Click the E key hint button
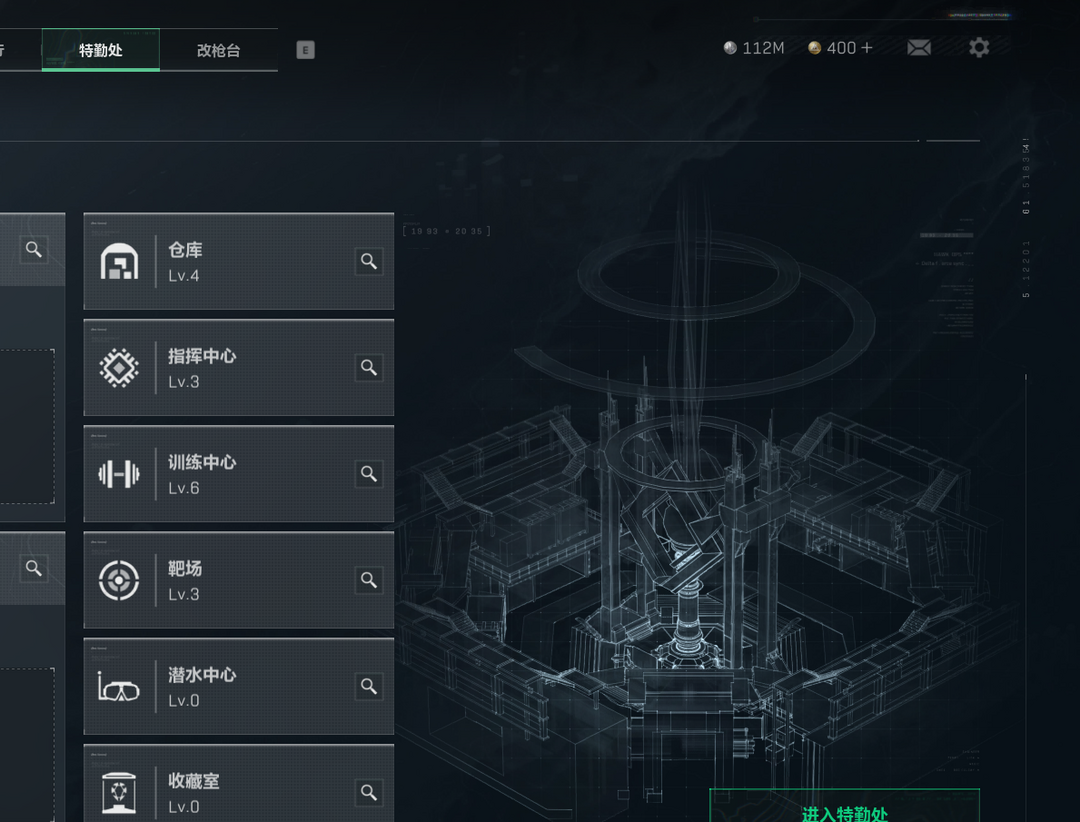Screen dimensions: 1080x822 pyautogui.click(x=305, y=50)
